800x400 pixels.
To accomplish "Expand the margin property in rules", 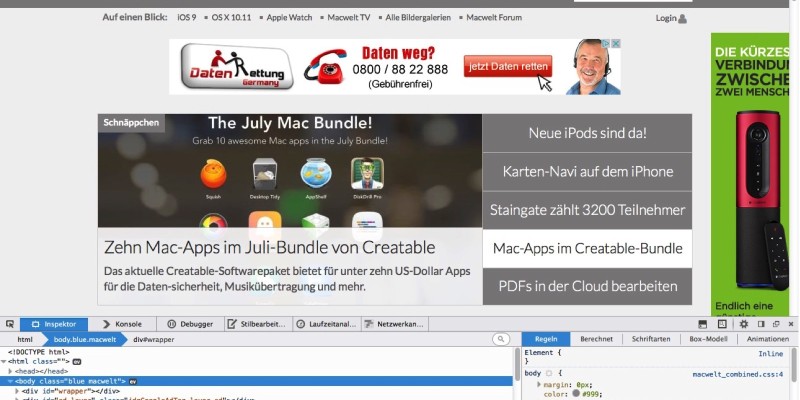I will click(540, 384).
